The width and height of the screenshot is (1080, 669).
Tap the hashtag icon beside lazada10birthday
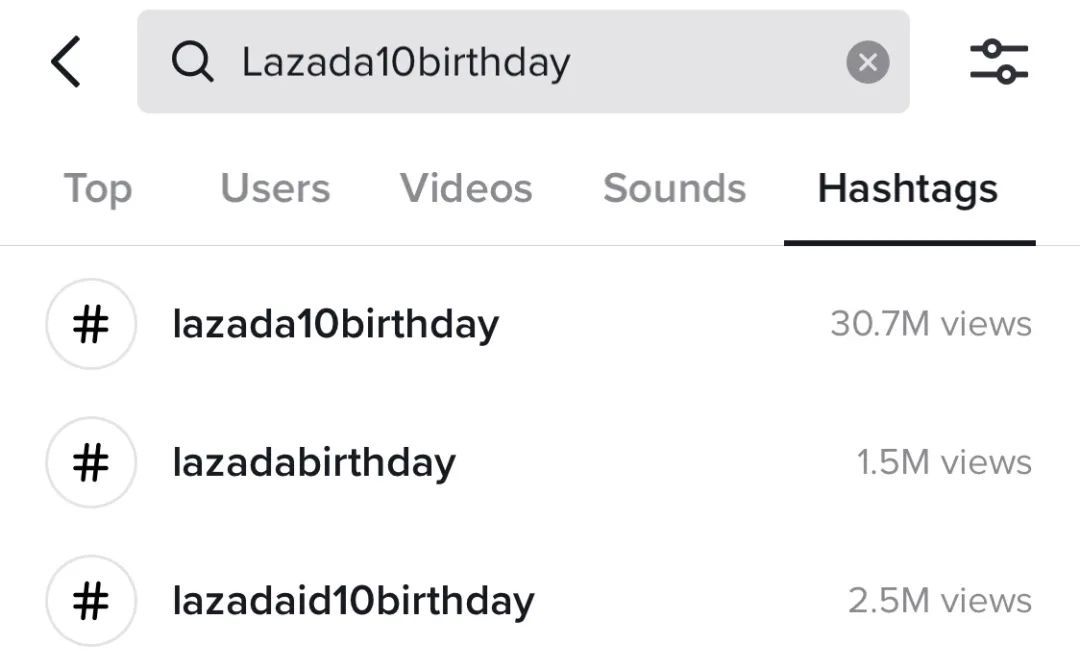pos(91,324)
